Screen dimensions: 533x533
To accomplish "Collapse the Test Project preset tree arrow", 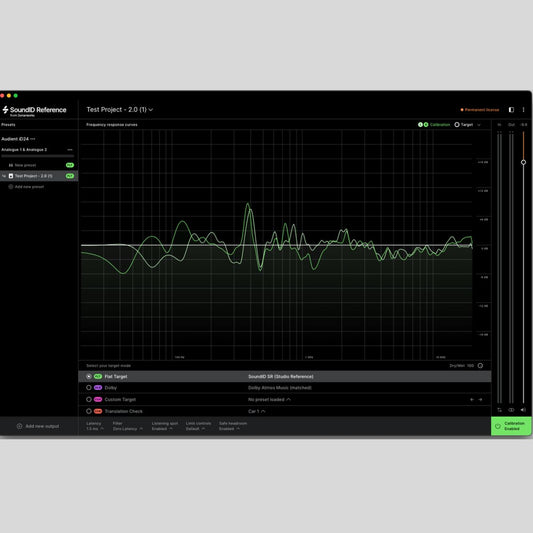I will [x=4, y=176].
